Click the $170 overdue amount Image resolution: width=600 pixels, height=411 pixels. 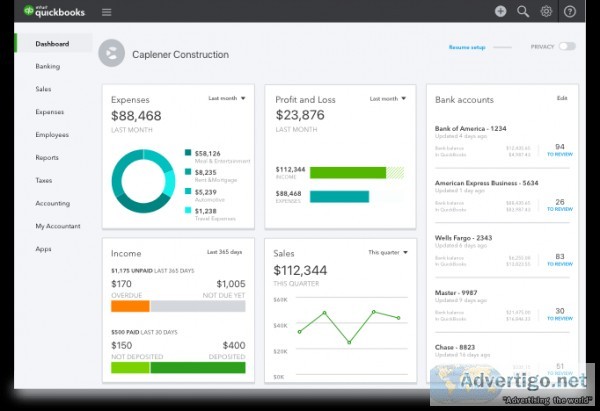point(121,284)
